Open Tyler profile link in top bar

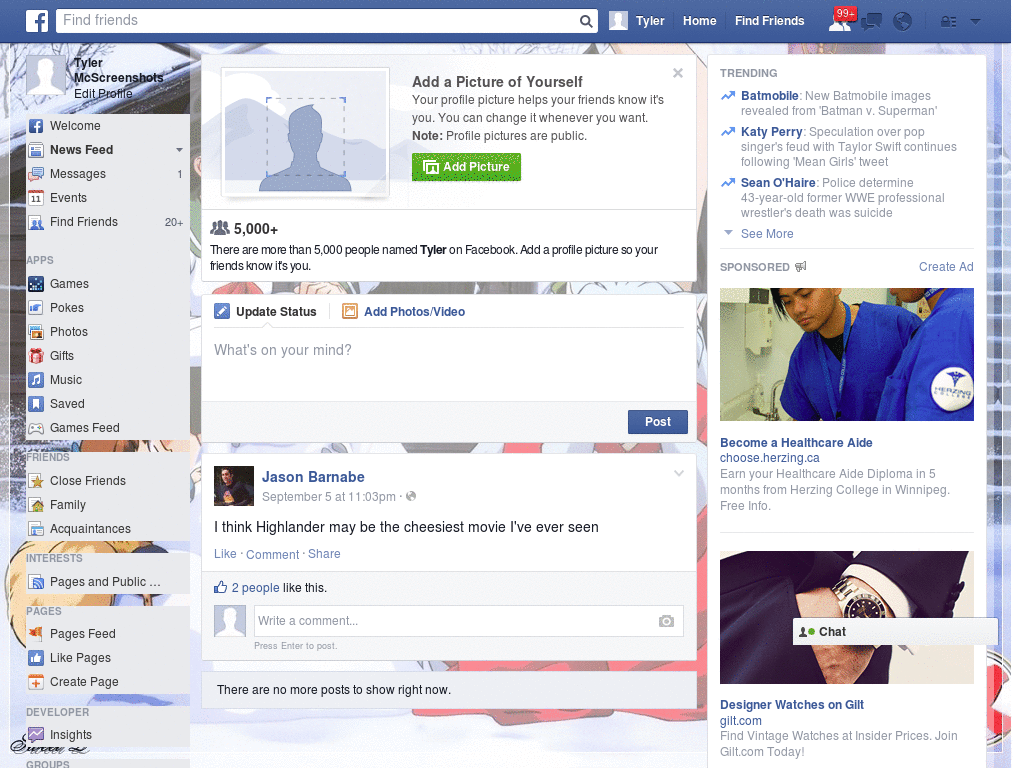coord(650,21)
